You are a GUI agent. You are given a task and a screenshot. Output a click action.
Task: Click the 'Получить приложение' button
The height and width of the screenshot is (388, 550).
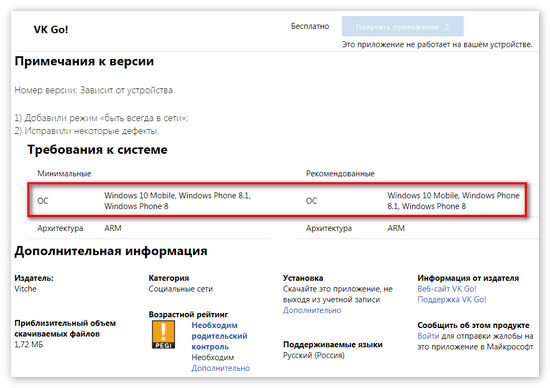point(403,26)
